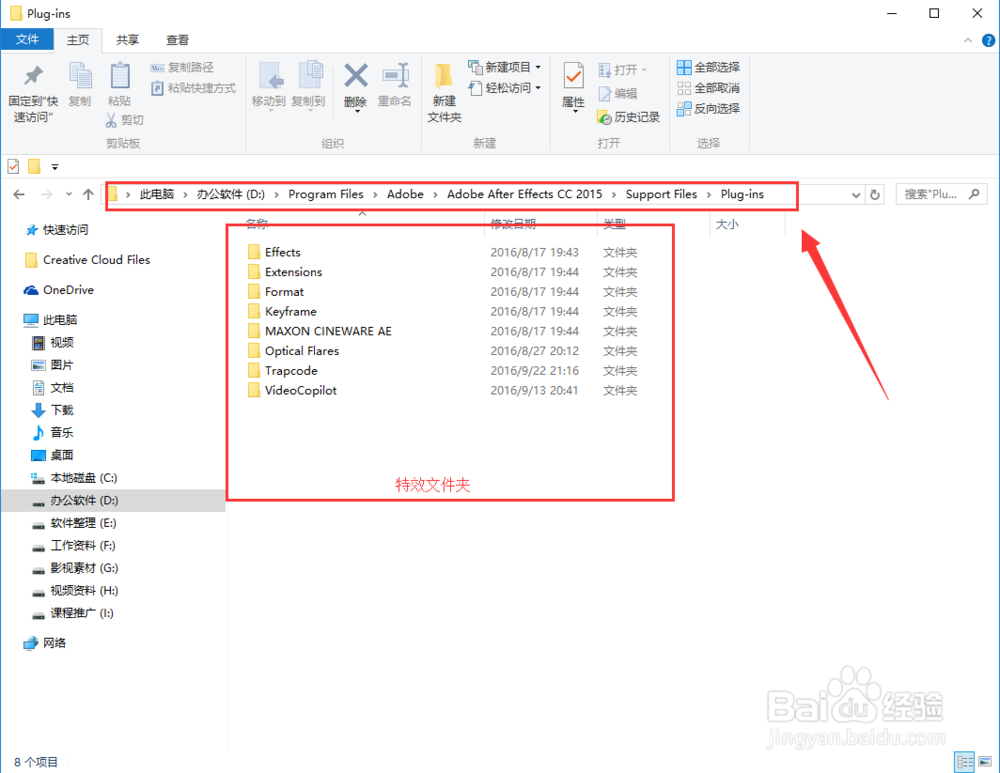Select the View (查看) tab
Screen dimensions: 1000x773
(177, 40)
